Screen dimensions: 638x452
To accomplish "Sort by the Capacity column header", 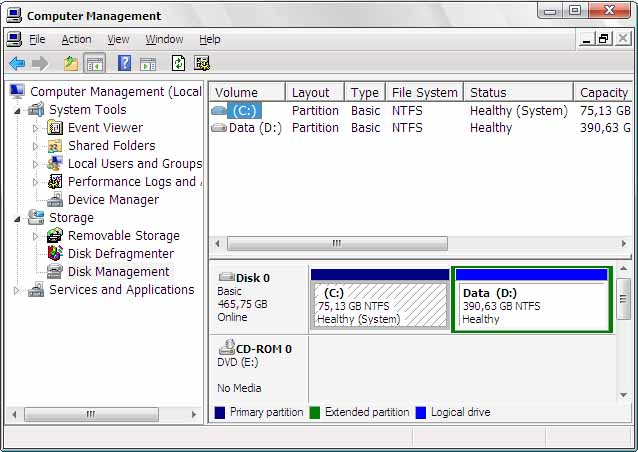I will click(x=603, y=92).
